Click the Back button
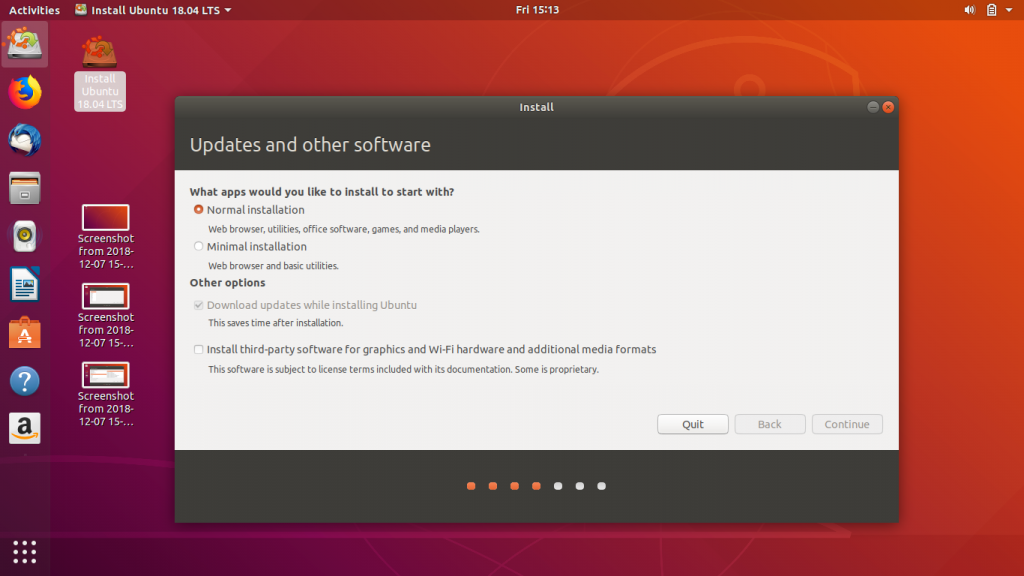The width and height of the screenshot is (1024, 576). coord(769,424)
